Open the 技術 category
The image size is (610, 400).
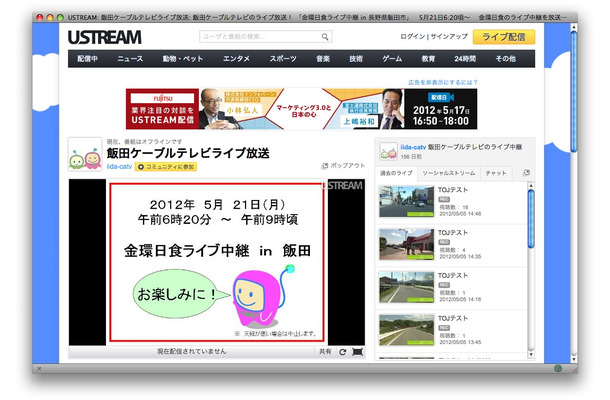click(x=356, y=59)
